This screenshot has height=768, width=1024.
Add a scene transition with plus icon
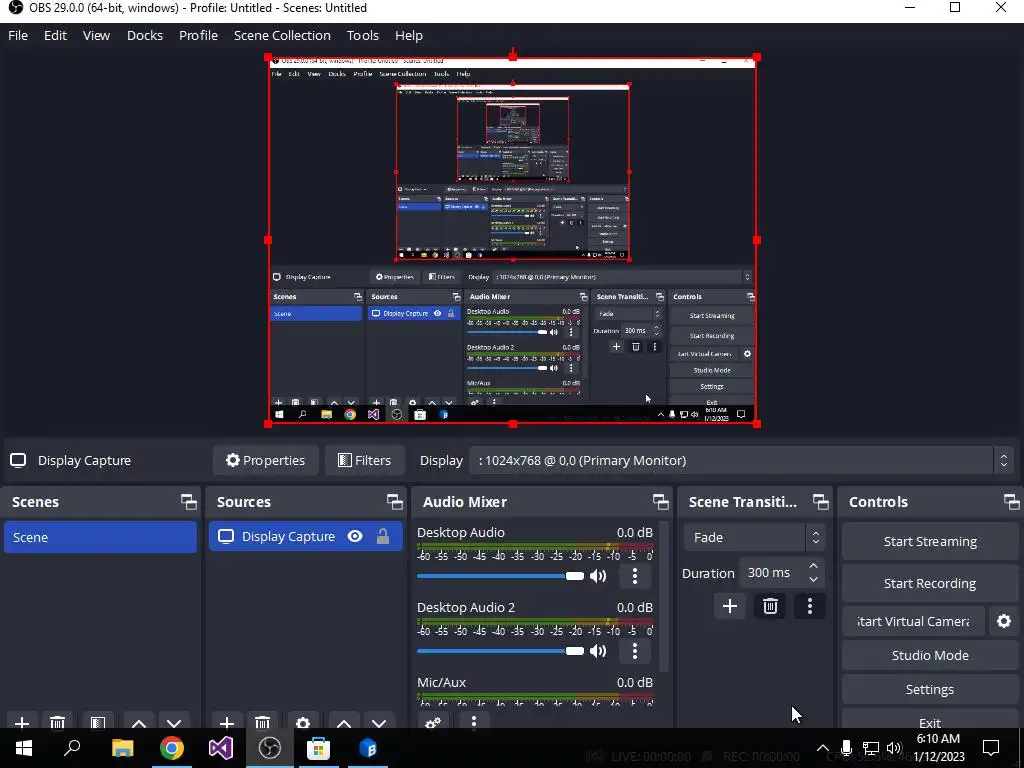click(729, 606)
